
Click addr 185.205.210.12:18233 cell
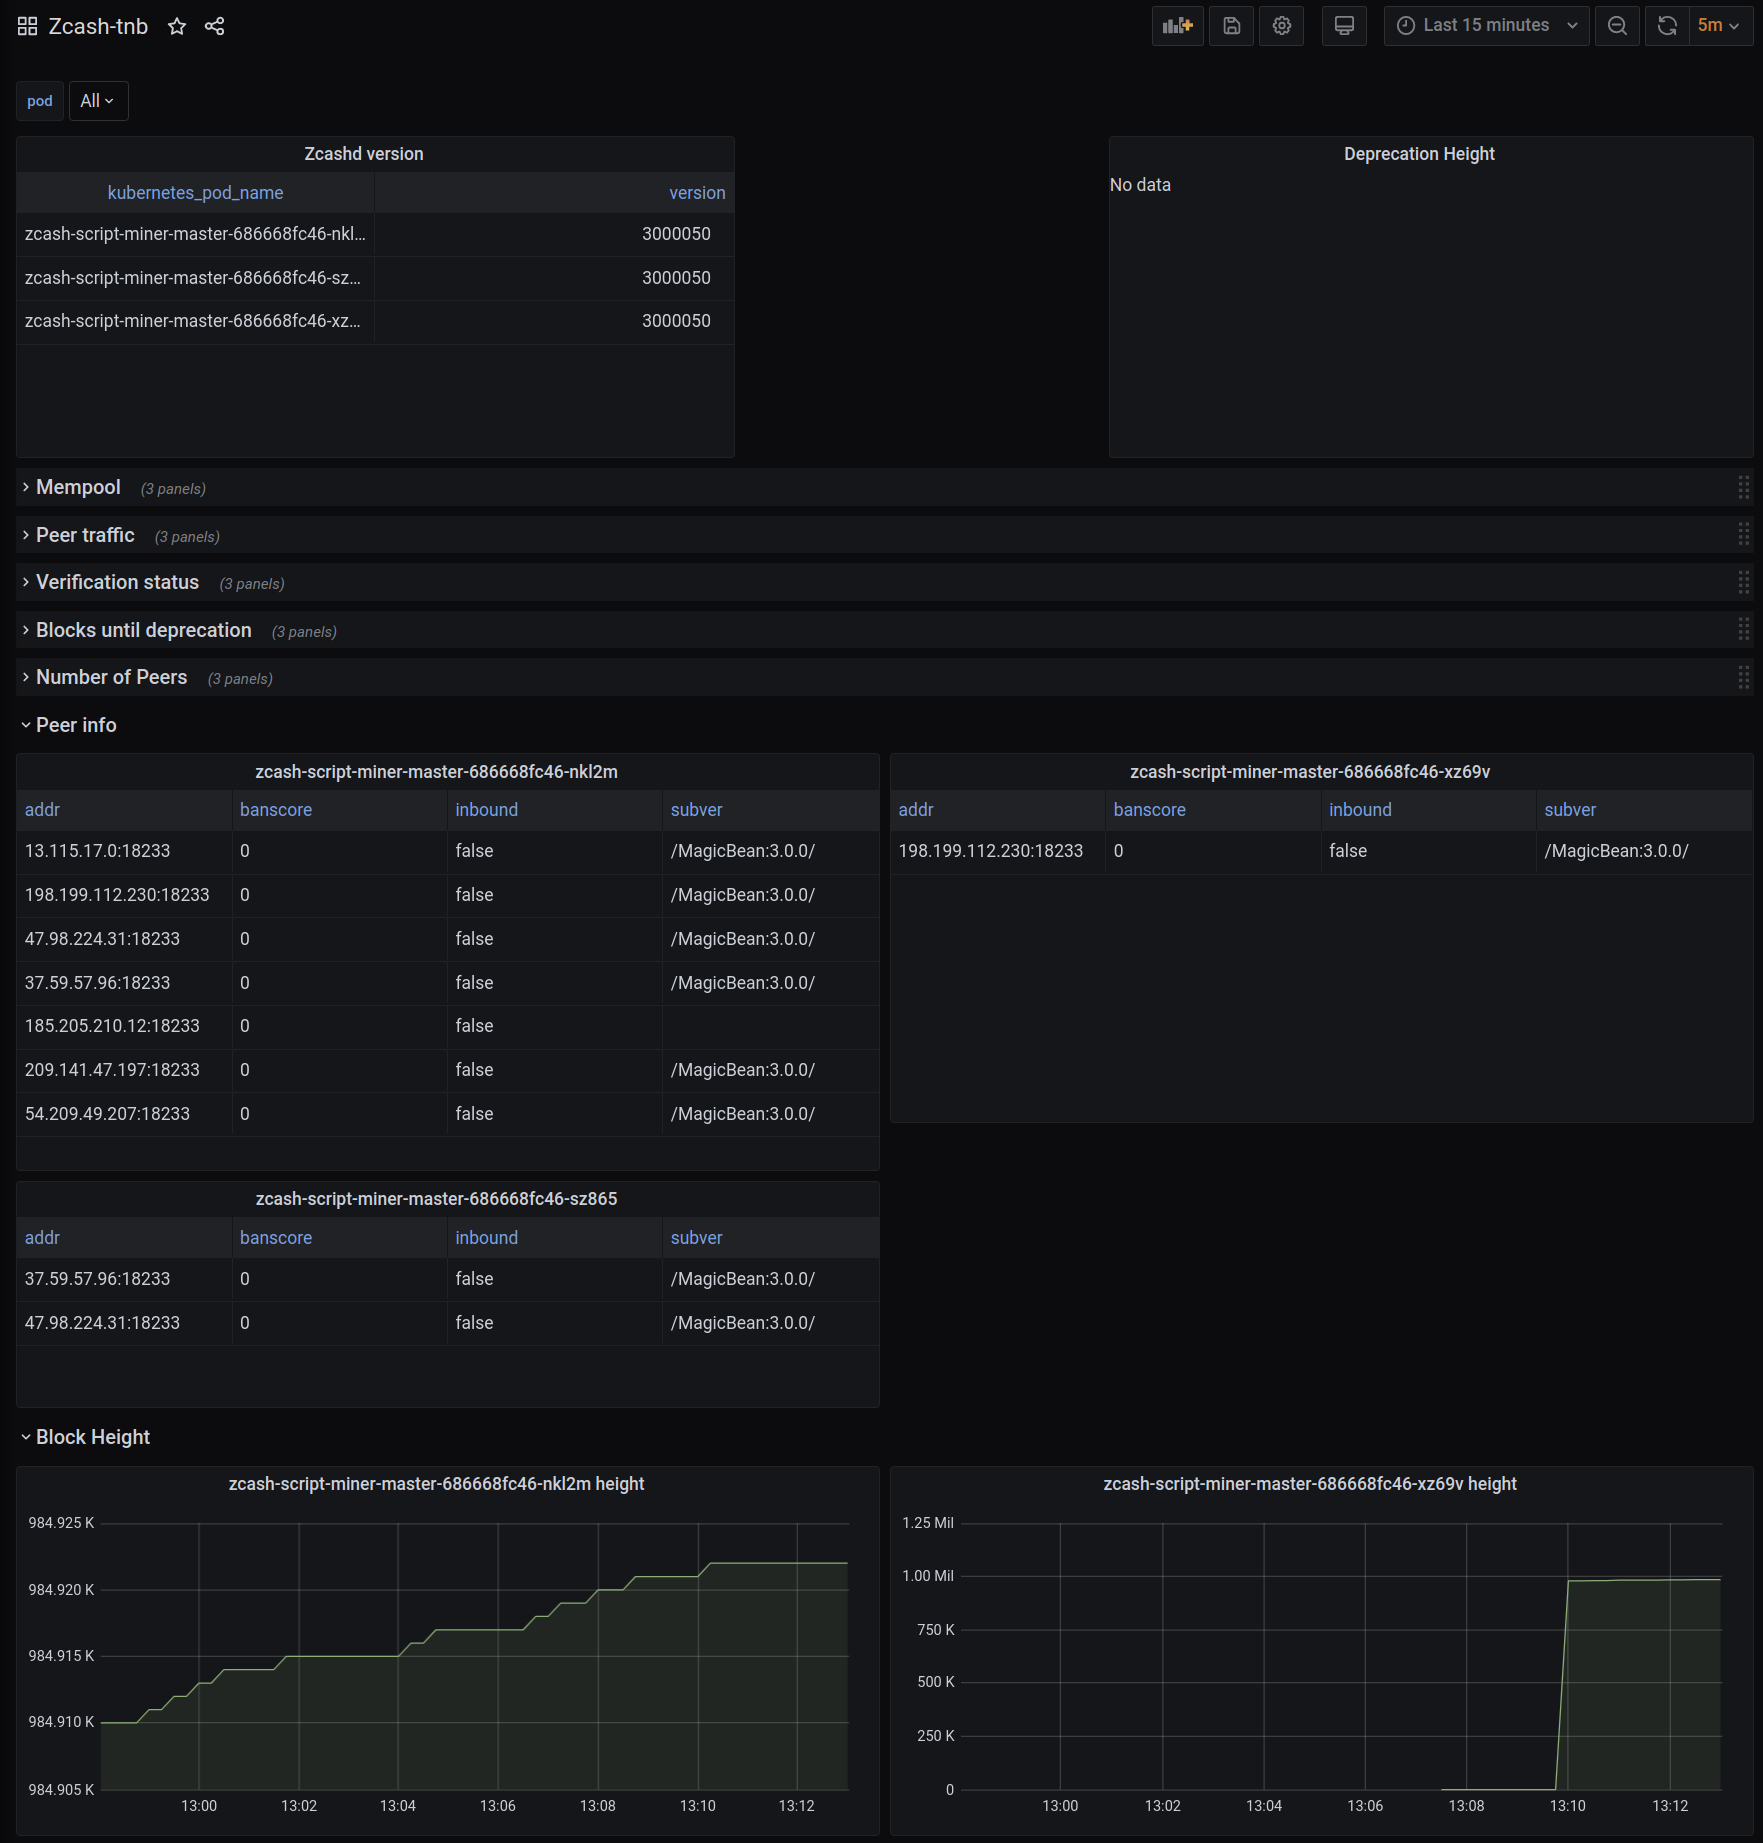coord(112,1026)
